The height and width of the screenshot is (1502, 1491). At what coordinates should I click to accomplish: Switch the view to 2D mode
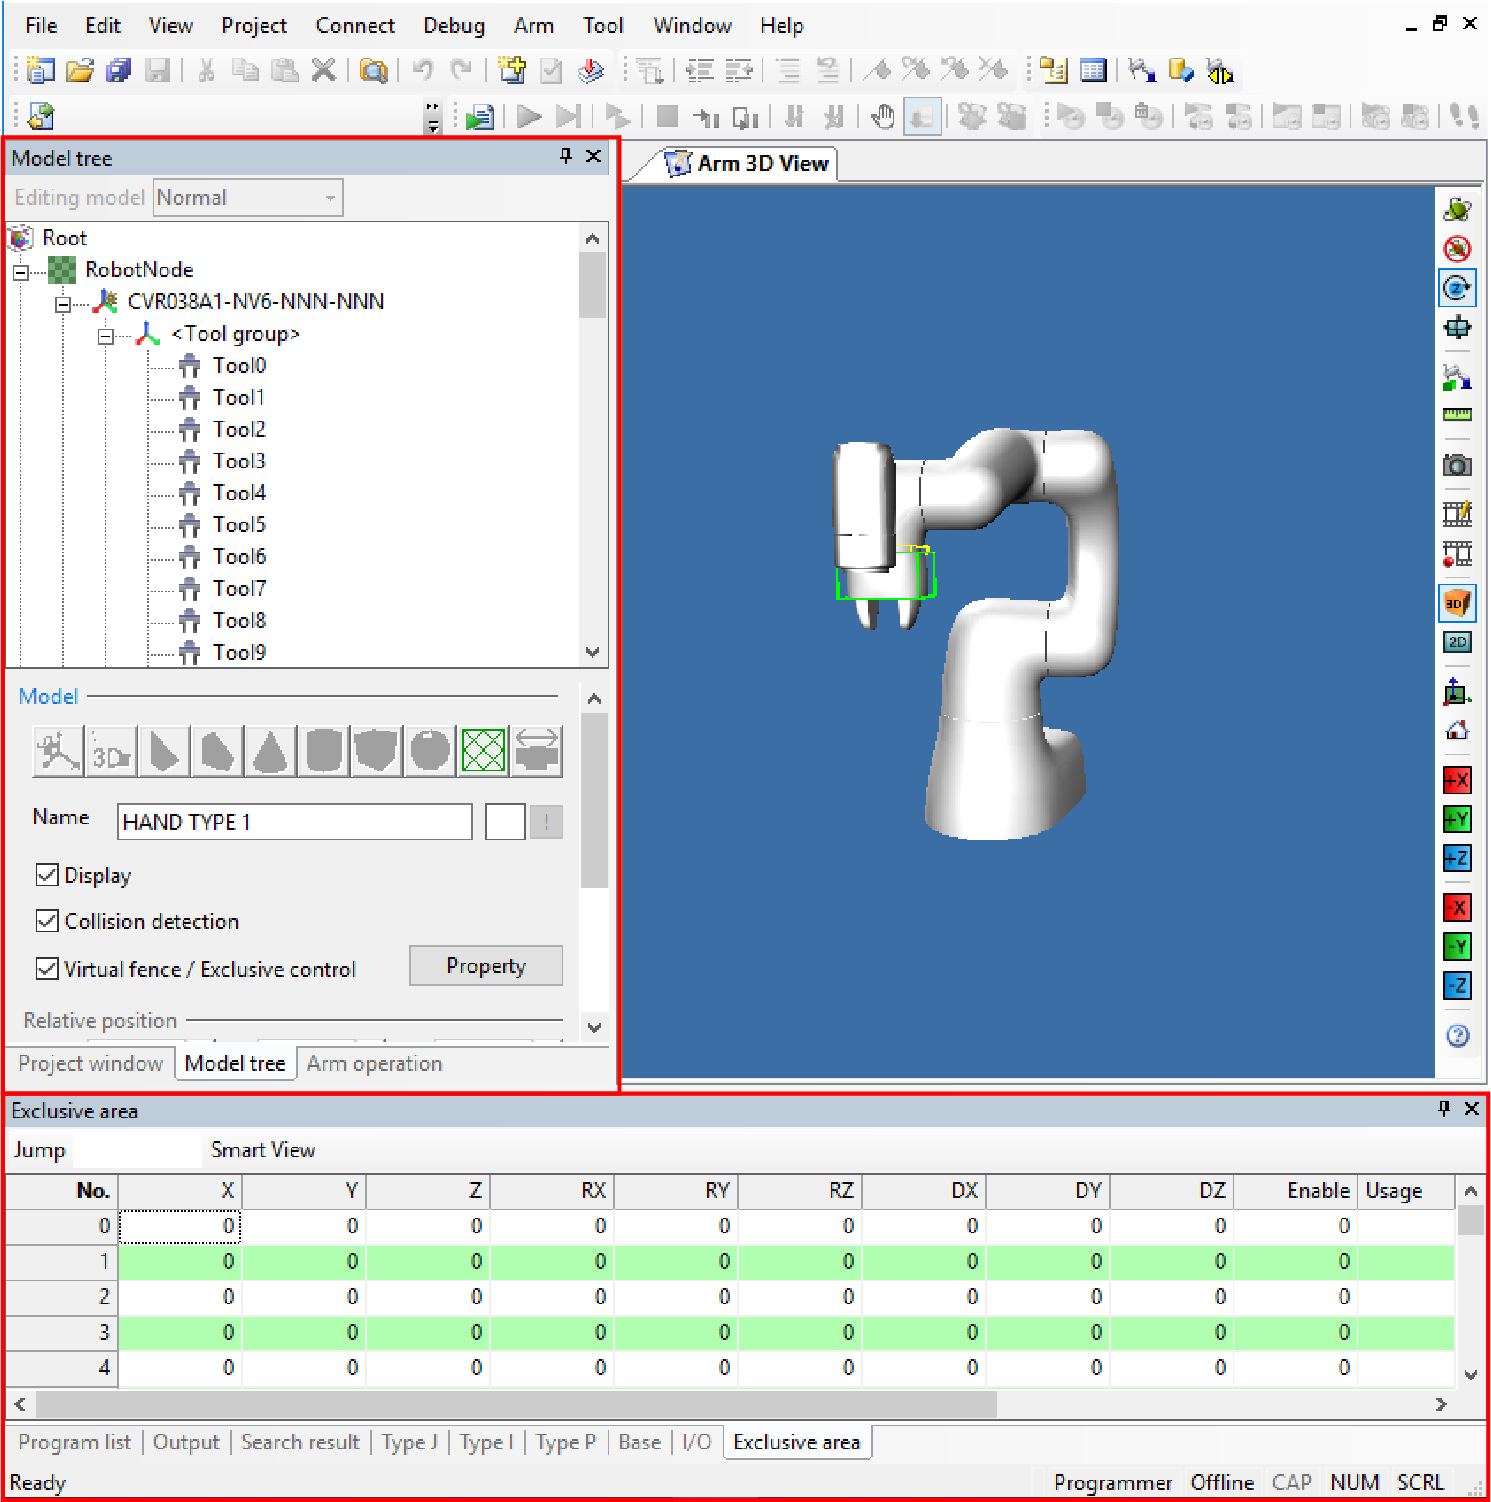coord(1457,642)
